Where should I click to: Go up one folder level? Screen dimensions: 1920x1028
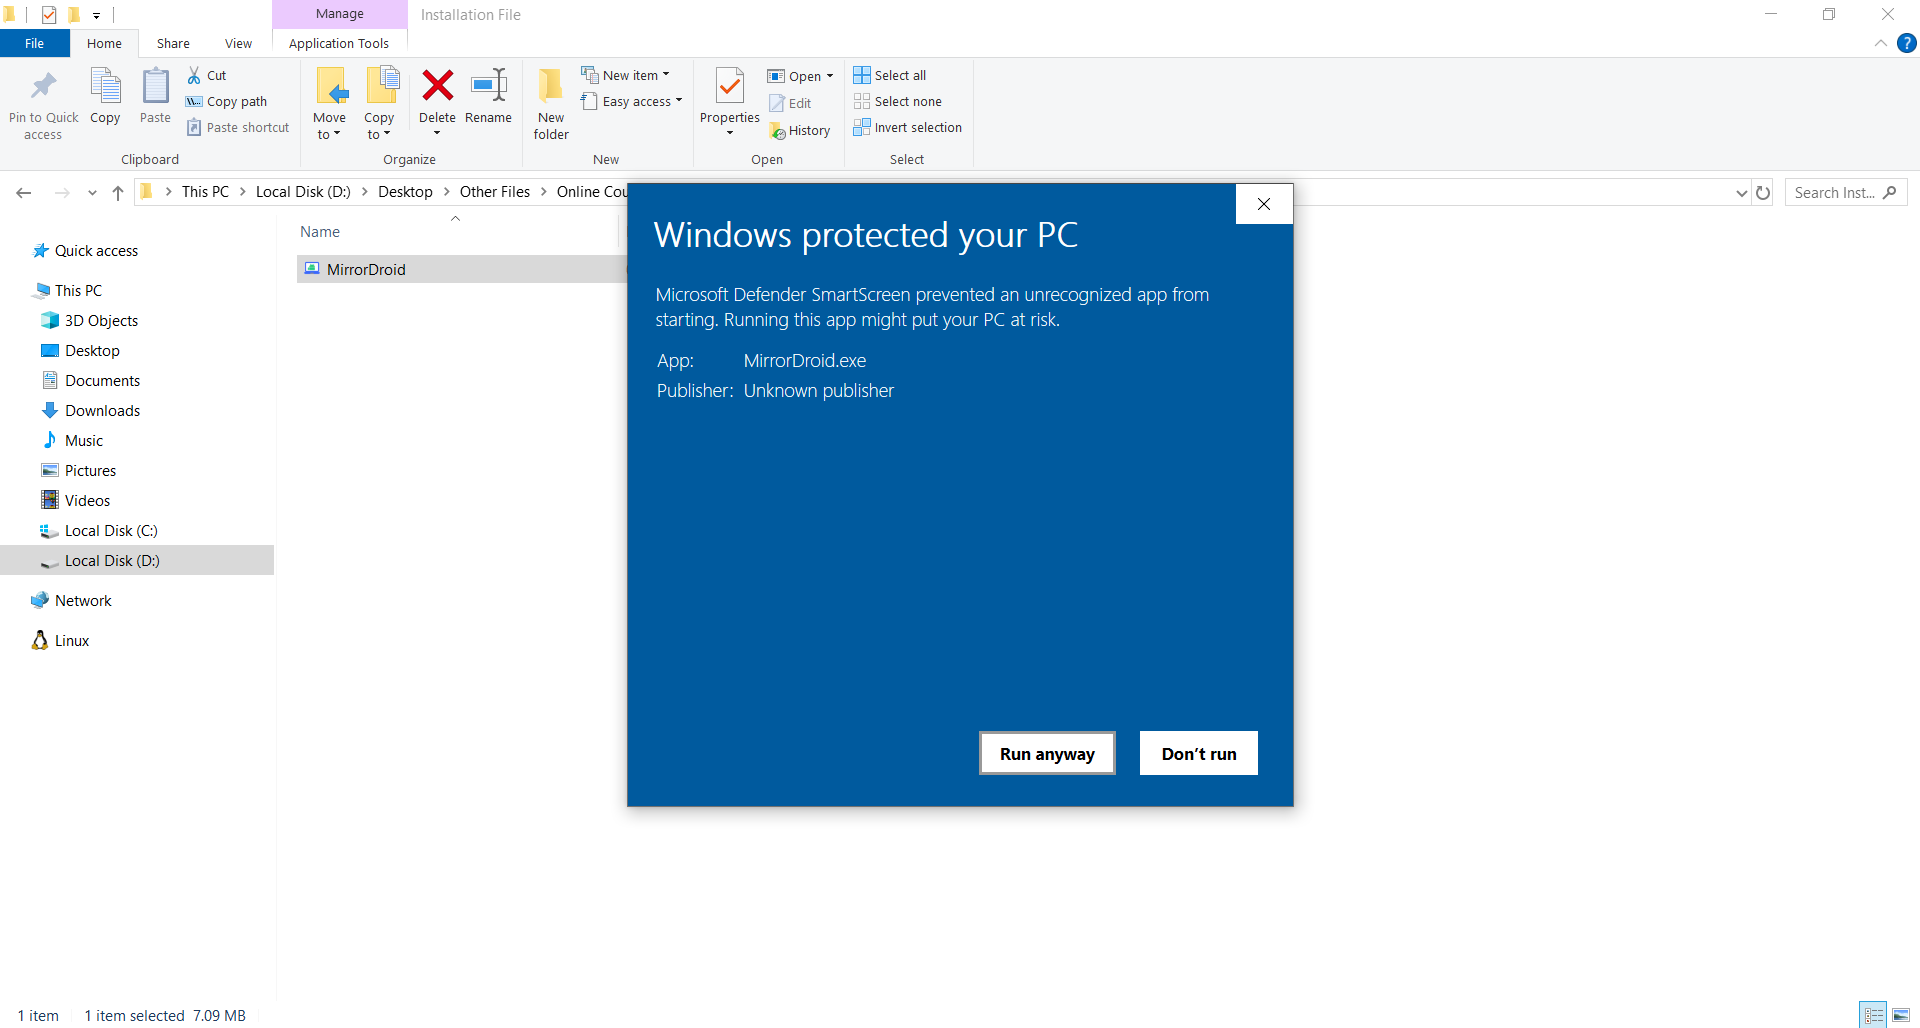click(x=118, y=192)
